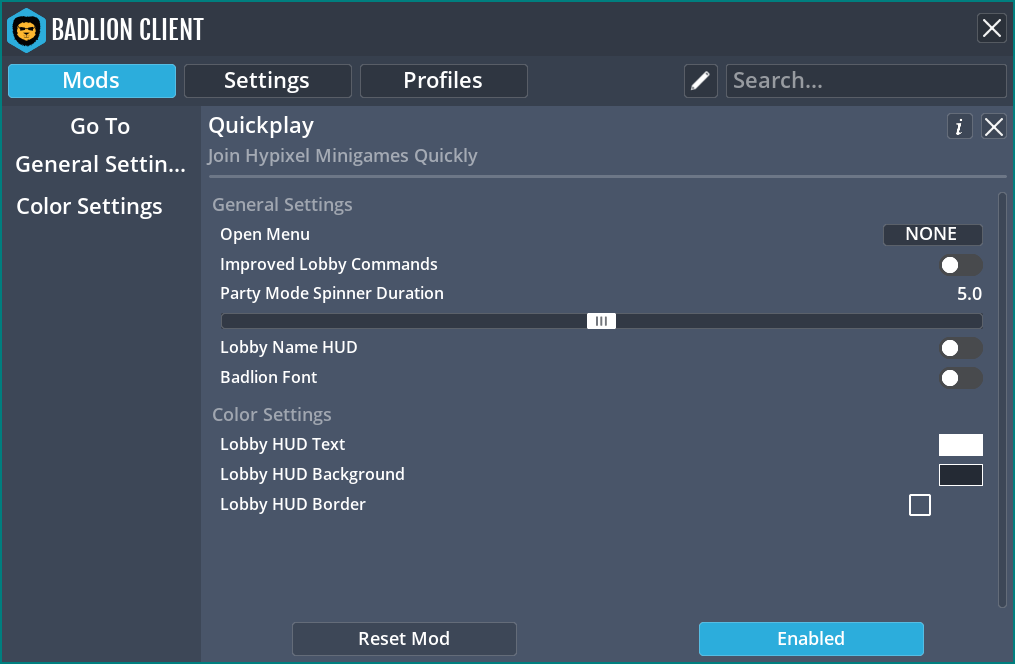This screenshot has height=664, width=1015.
Task: Select the Mods tab
Action: coord(91,80)
